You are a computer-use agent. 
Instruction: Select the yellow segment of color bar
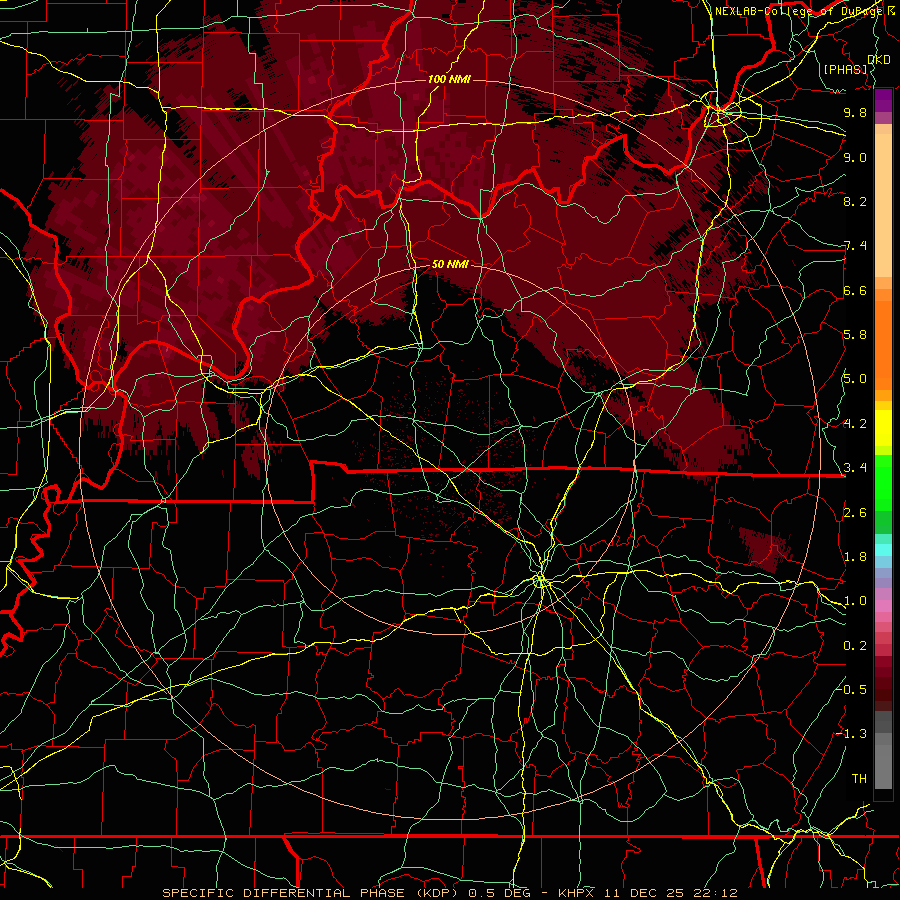pos(883,428)
